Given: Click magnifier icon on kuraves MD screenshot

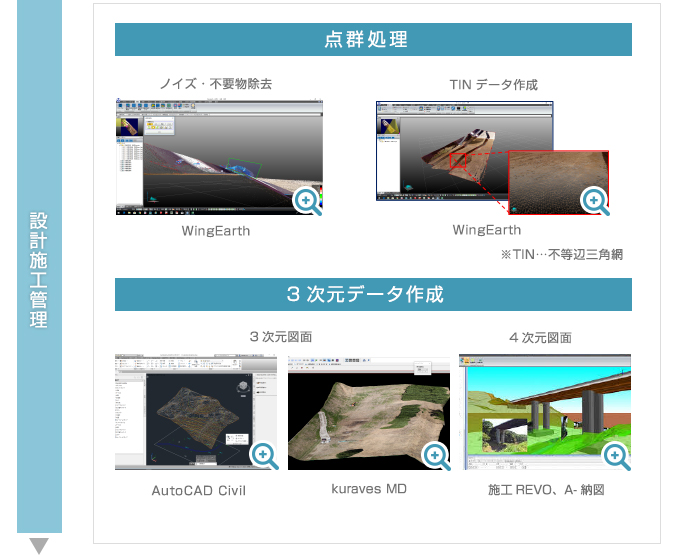Looking at the screenshot, I should (436, 456).
